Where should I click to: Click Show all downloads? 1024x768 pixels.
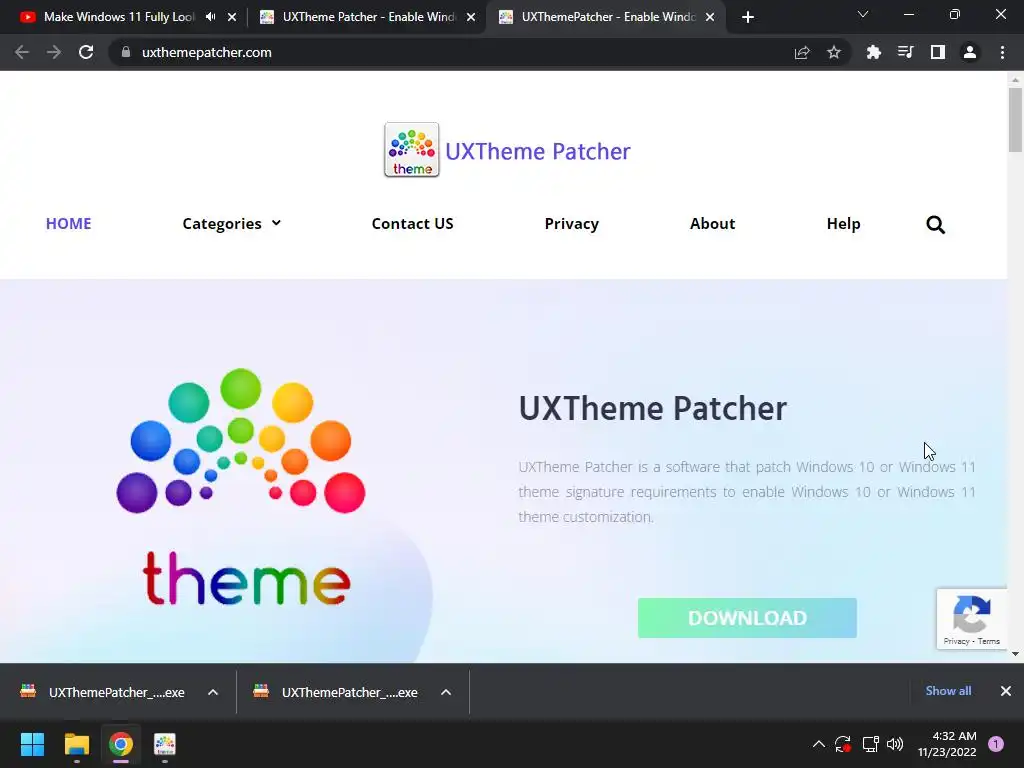point(948,691)
